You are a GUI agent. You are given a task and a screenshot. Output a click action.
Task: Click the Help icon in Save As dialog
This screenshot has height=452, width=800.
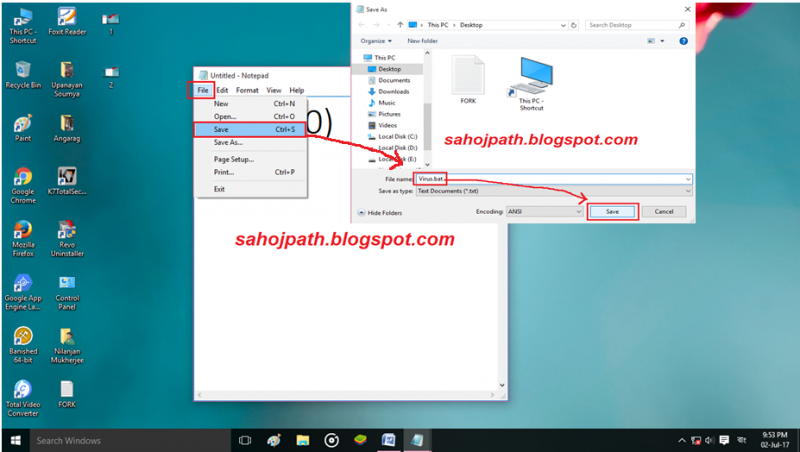684,41
